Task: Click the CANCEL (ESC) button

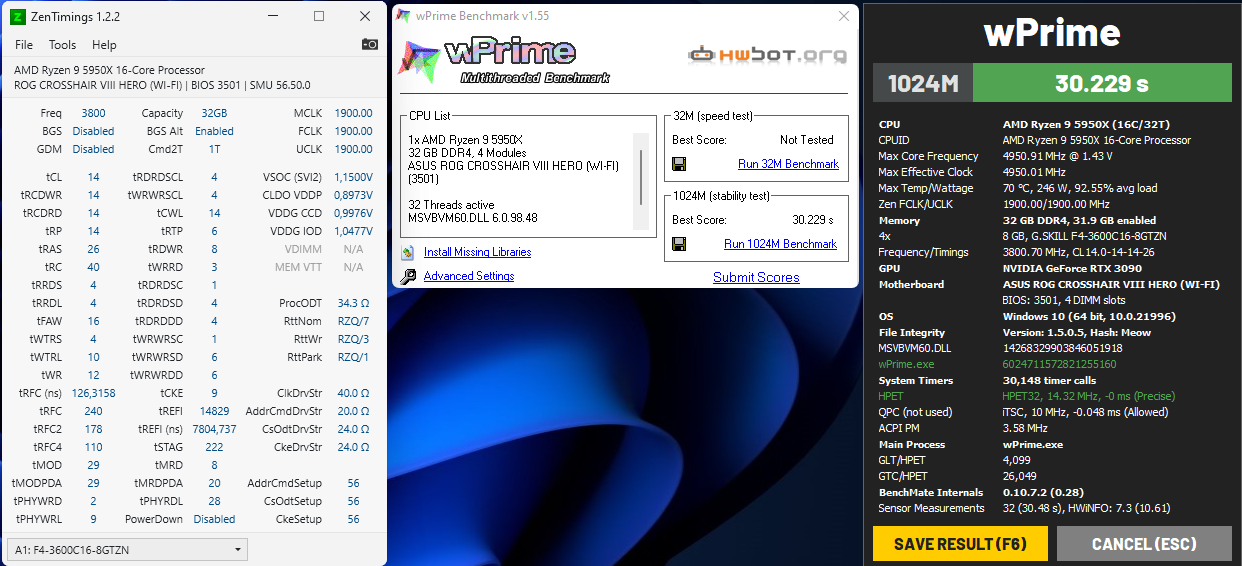Action: pos(1144,544)
